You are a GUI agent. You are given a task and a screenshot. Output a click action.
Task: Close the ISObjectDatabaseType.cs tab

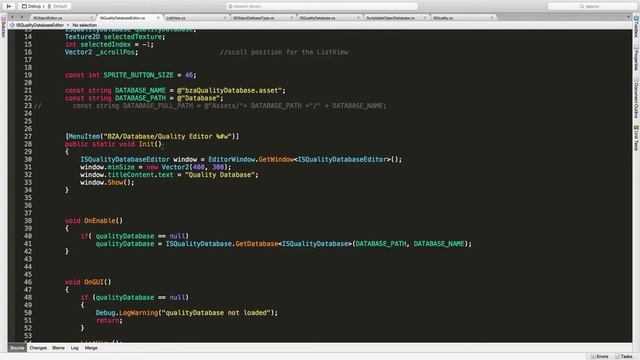(291, 18)
